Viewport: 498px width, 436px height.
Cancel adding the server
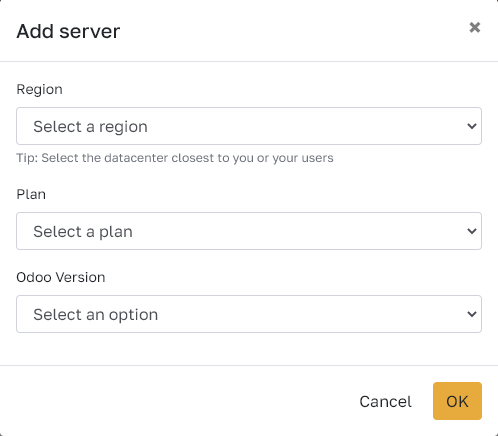coord(385,401)
